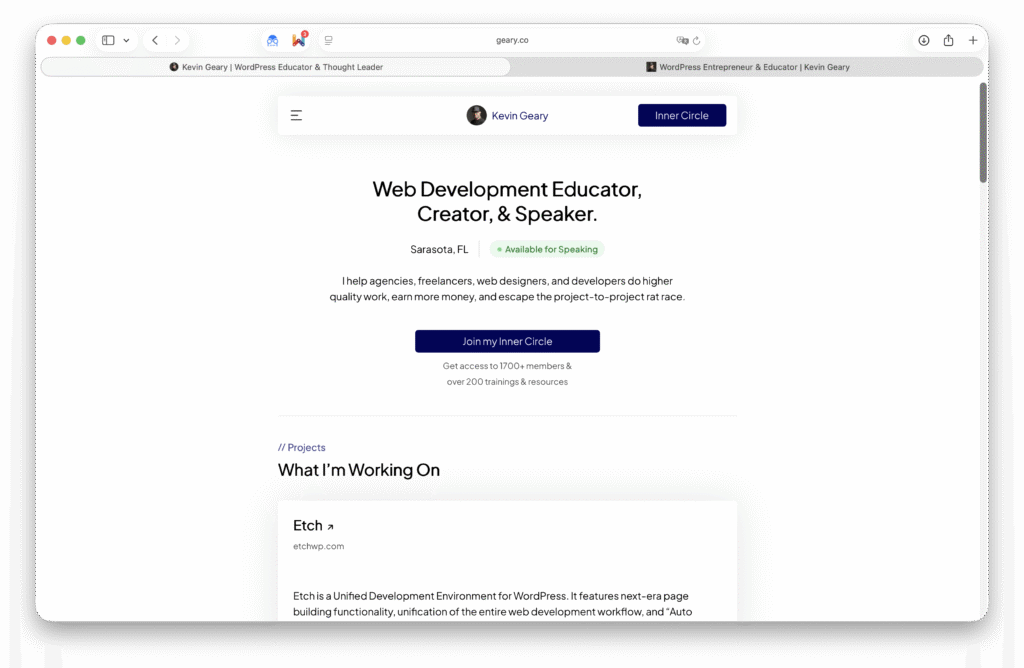Click the Inner Circle header button
Image resolution: width=1024 pixels, height=668 pixels.
(682, 116)
